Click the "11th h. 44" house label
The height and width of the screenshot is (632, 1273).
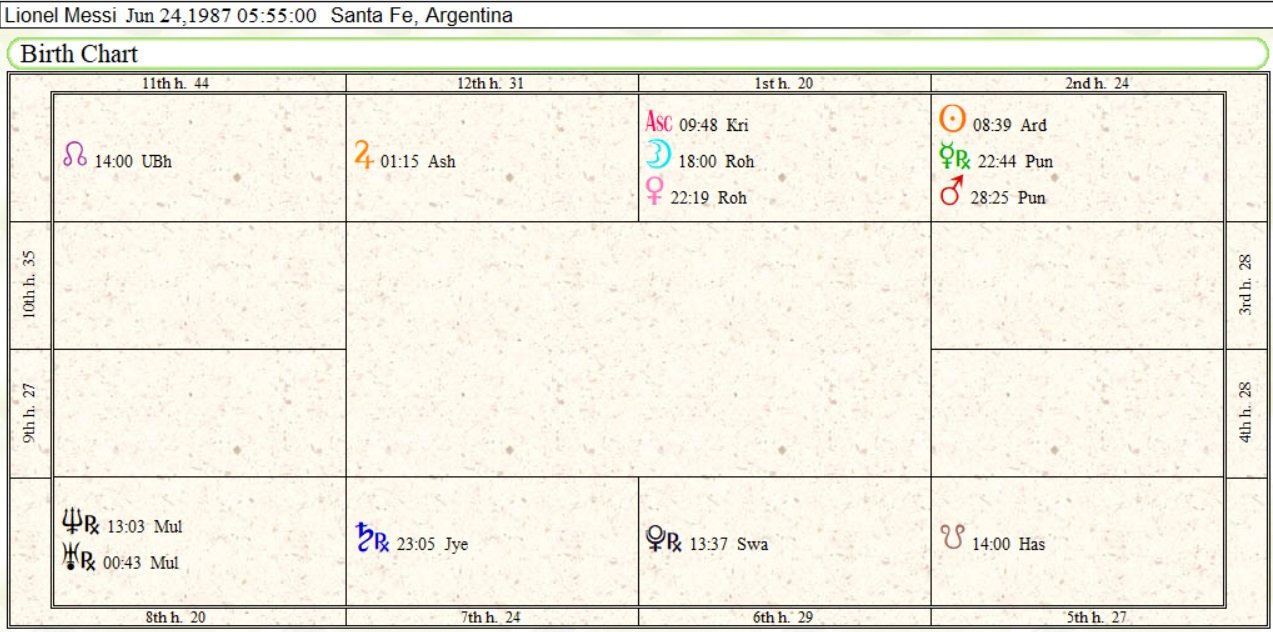click(175, 84)
